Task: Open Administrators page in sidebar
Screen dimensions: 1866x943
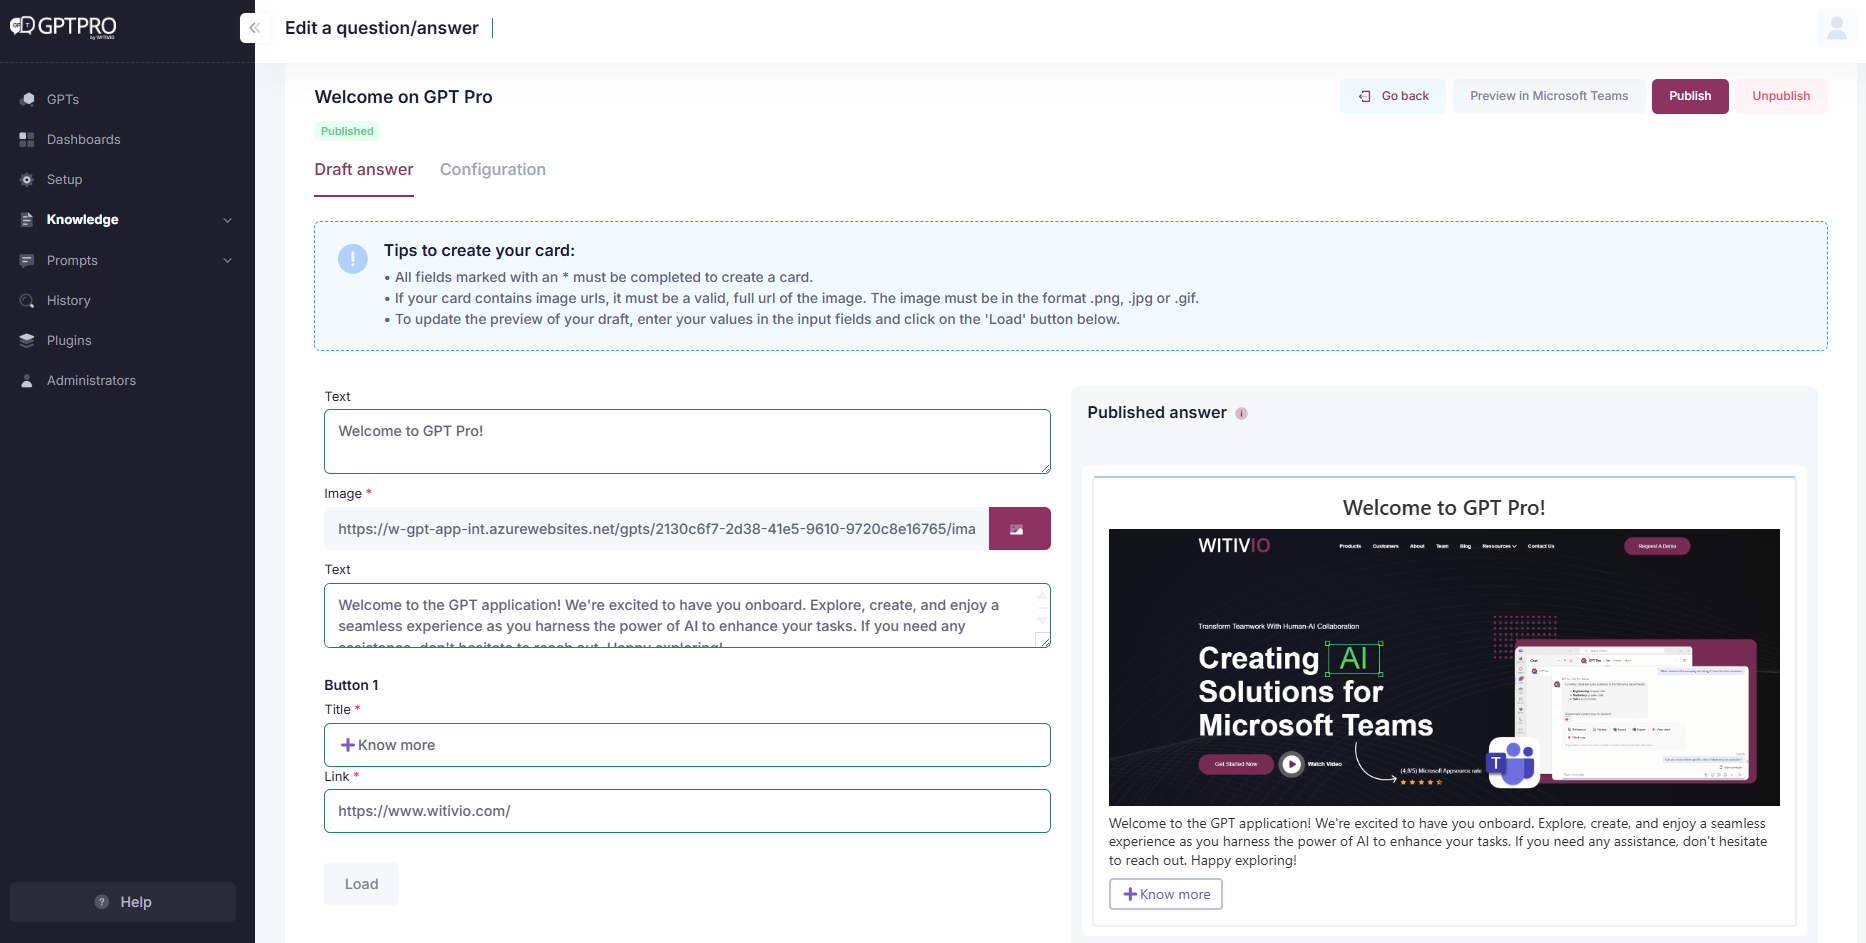Action: pyautogui.click(x=91, y=380)
